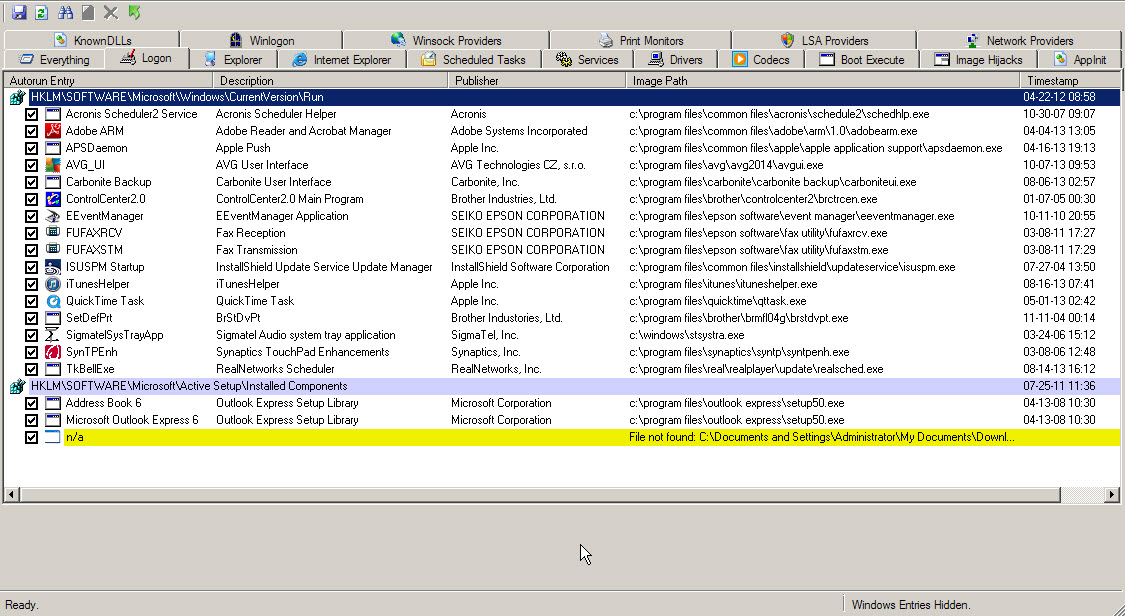Click the Jump to Entry green arrow icon
The image size is (1125, 616).
pyautogui.click(x=134, y=12)
